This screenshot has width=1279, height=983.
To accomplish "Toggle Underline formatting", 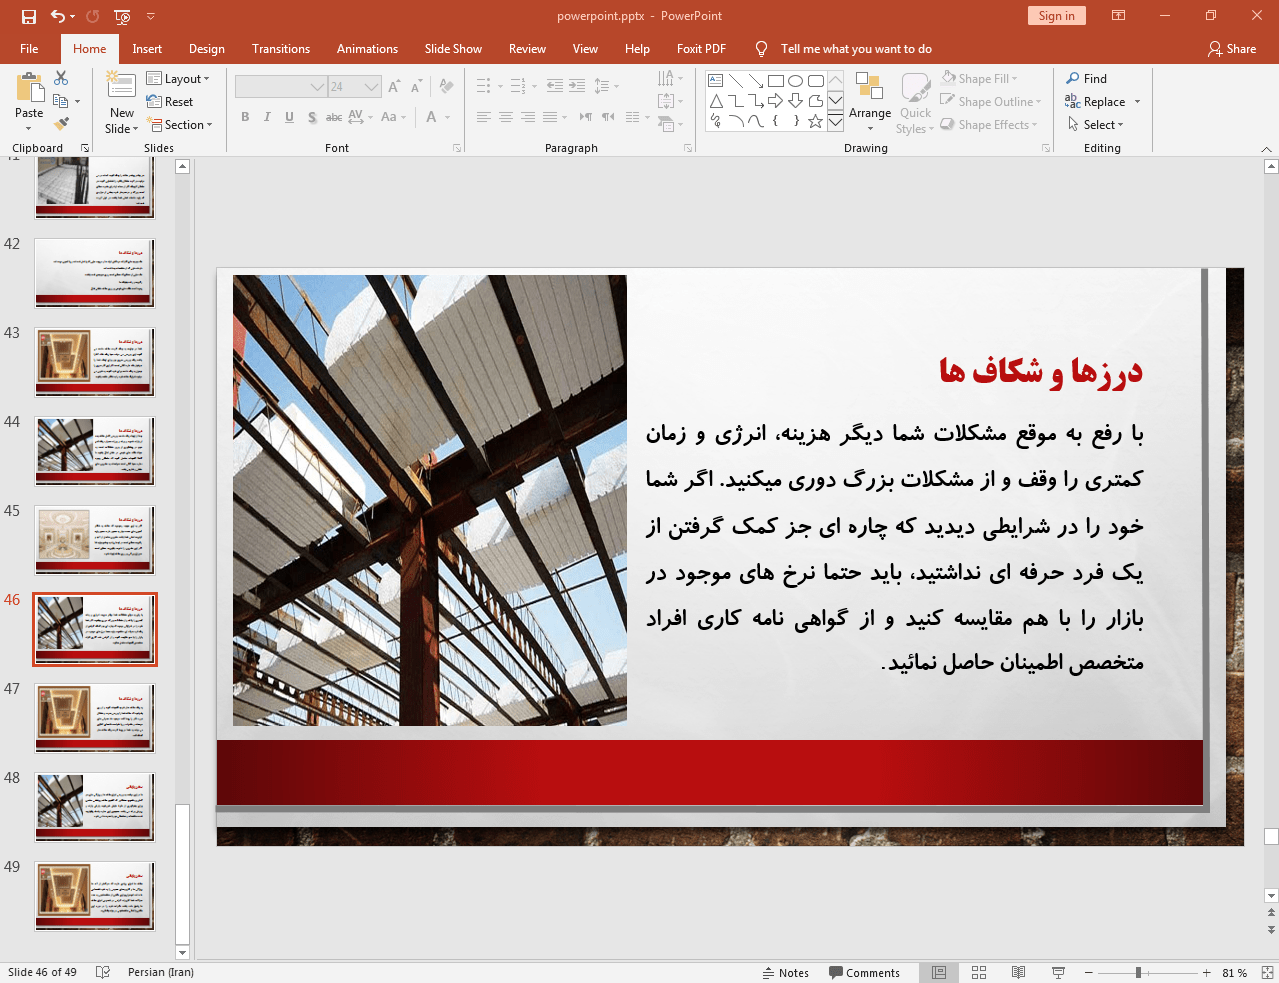I will [x=289, y=117].
